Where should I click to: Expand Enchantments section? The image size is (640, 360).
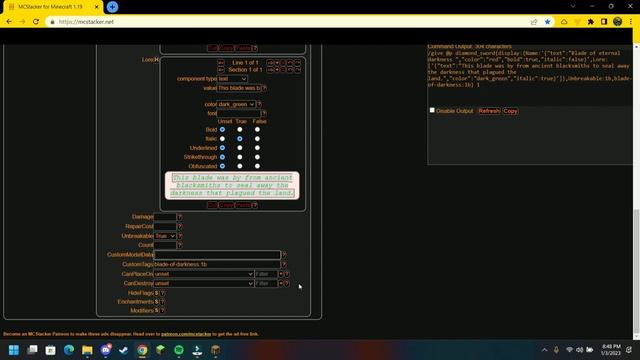pos(156,302)
